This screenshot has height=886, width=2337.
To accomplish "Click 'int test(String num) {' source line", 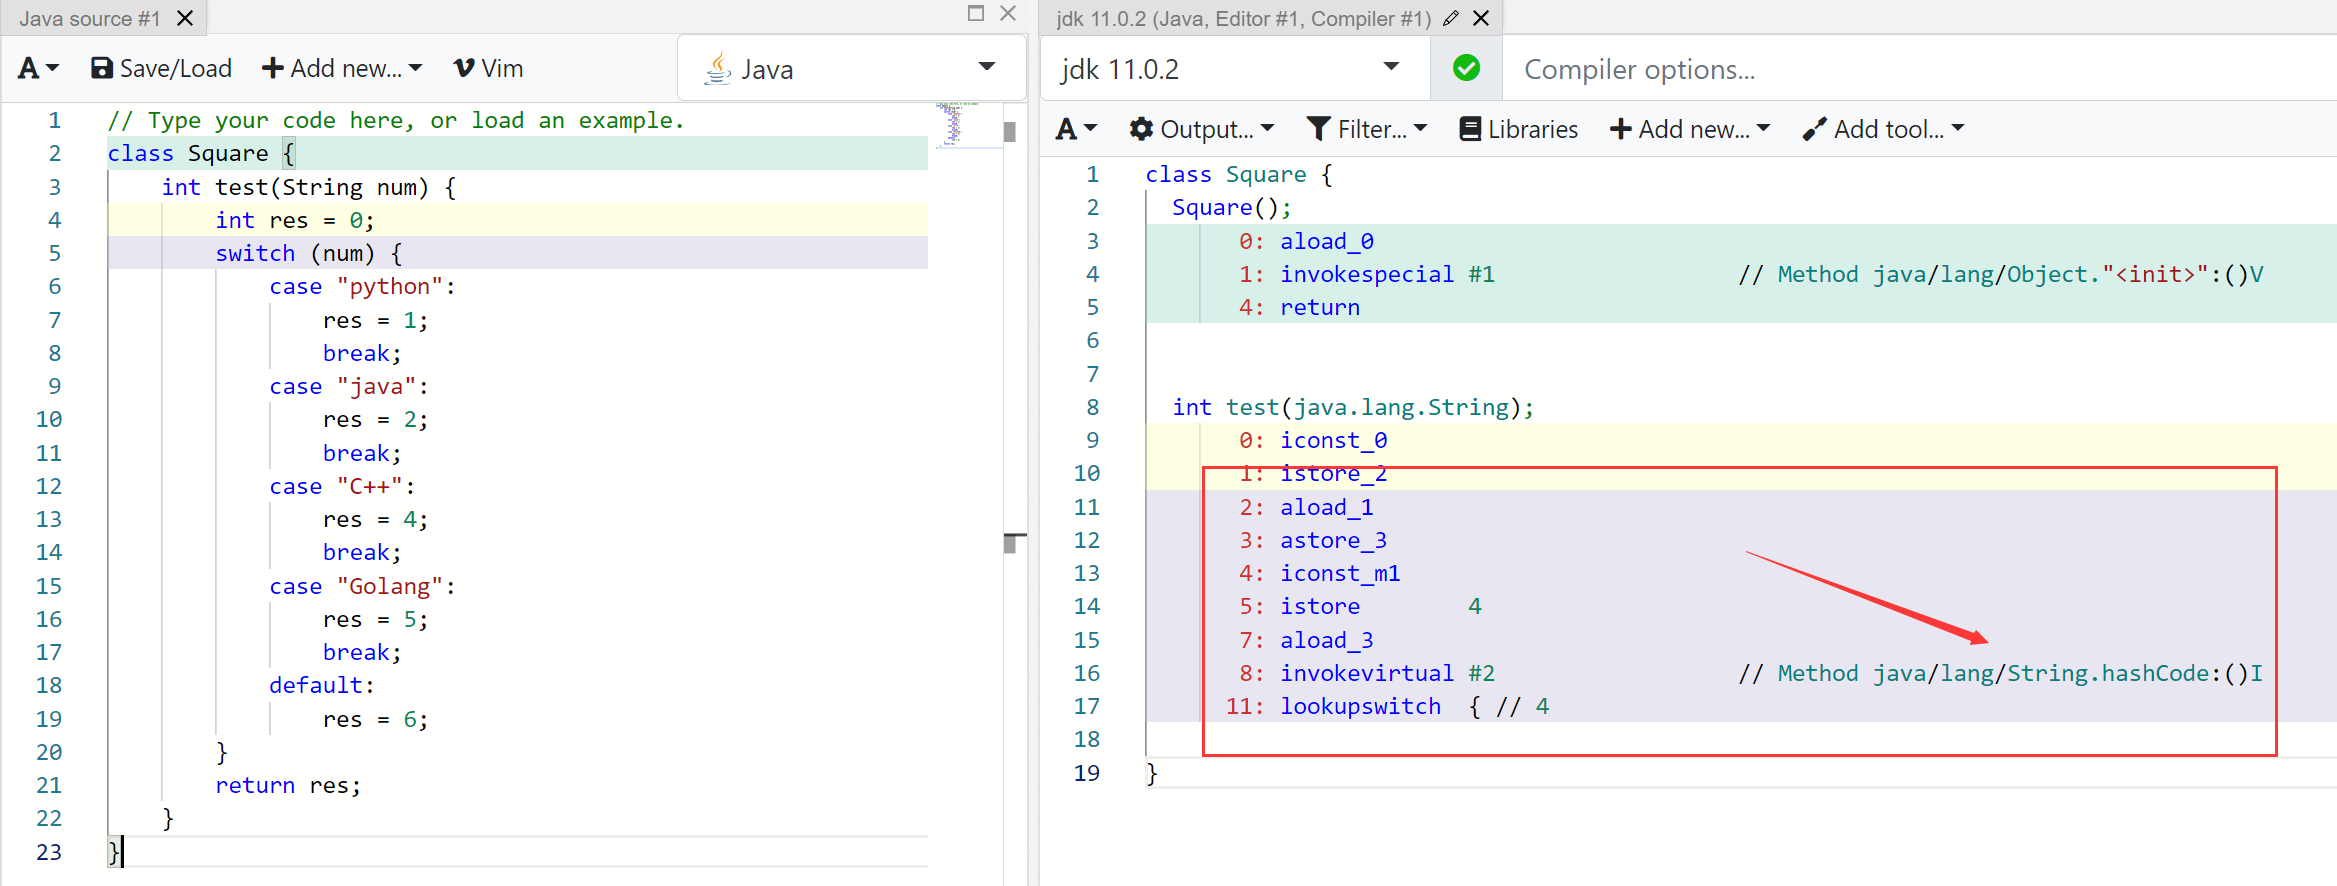I will tap(309, 187).
